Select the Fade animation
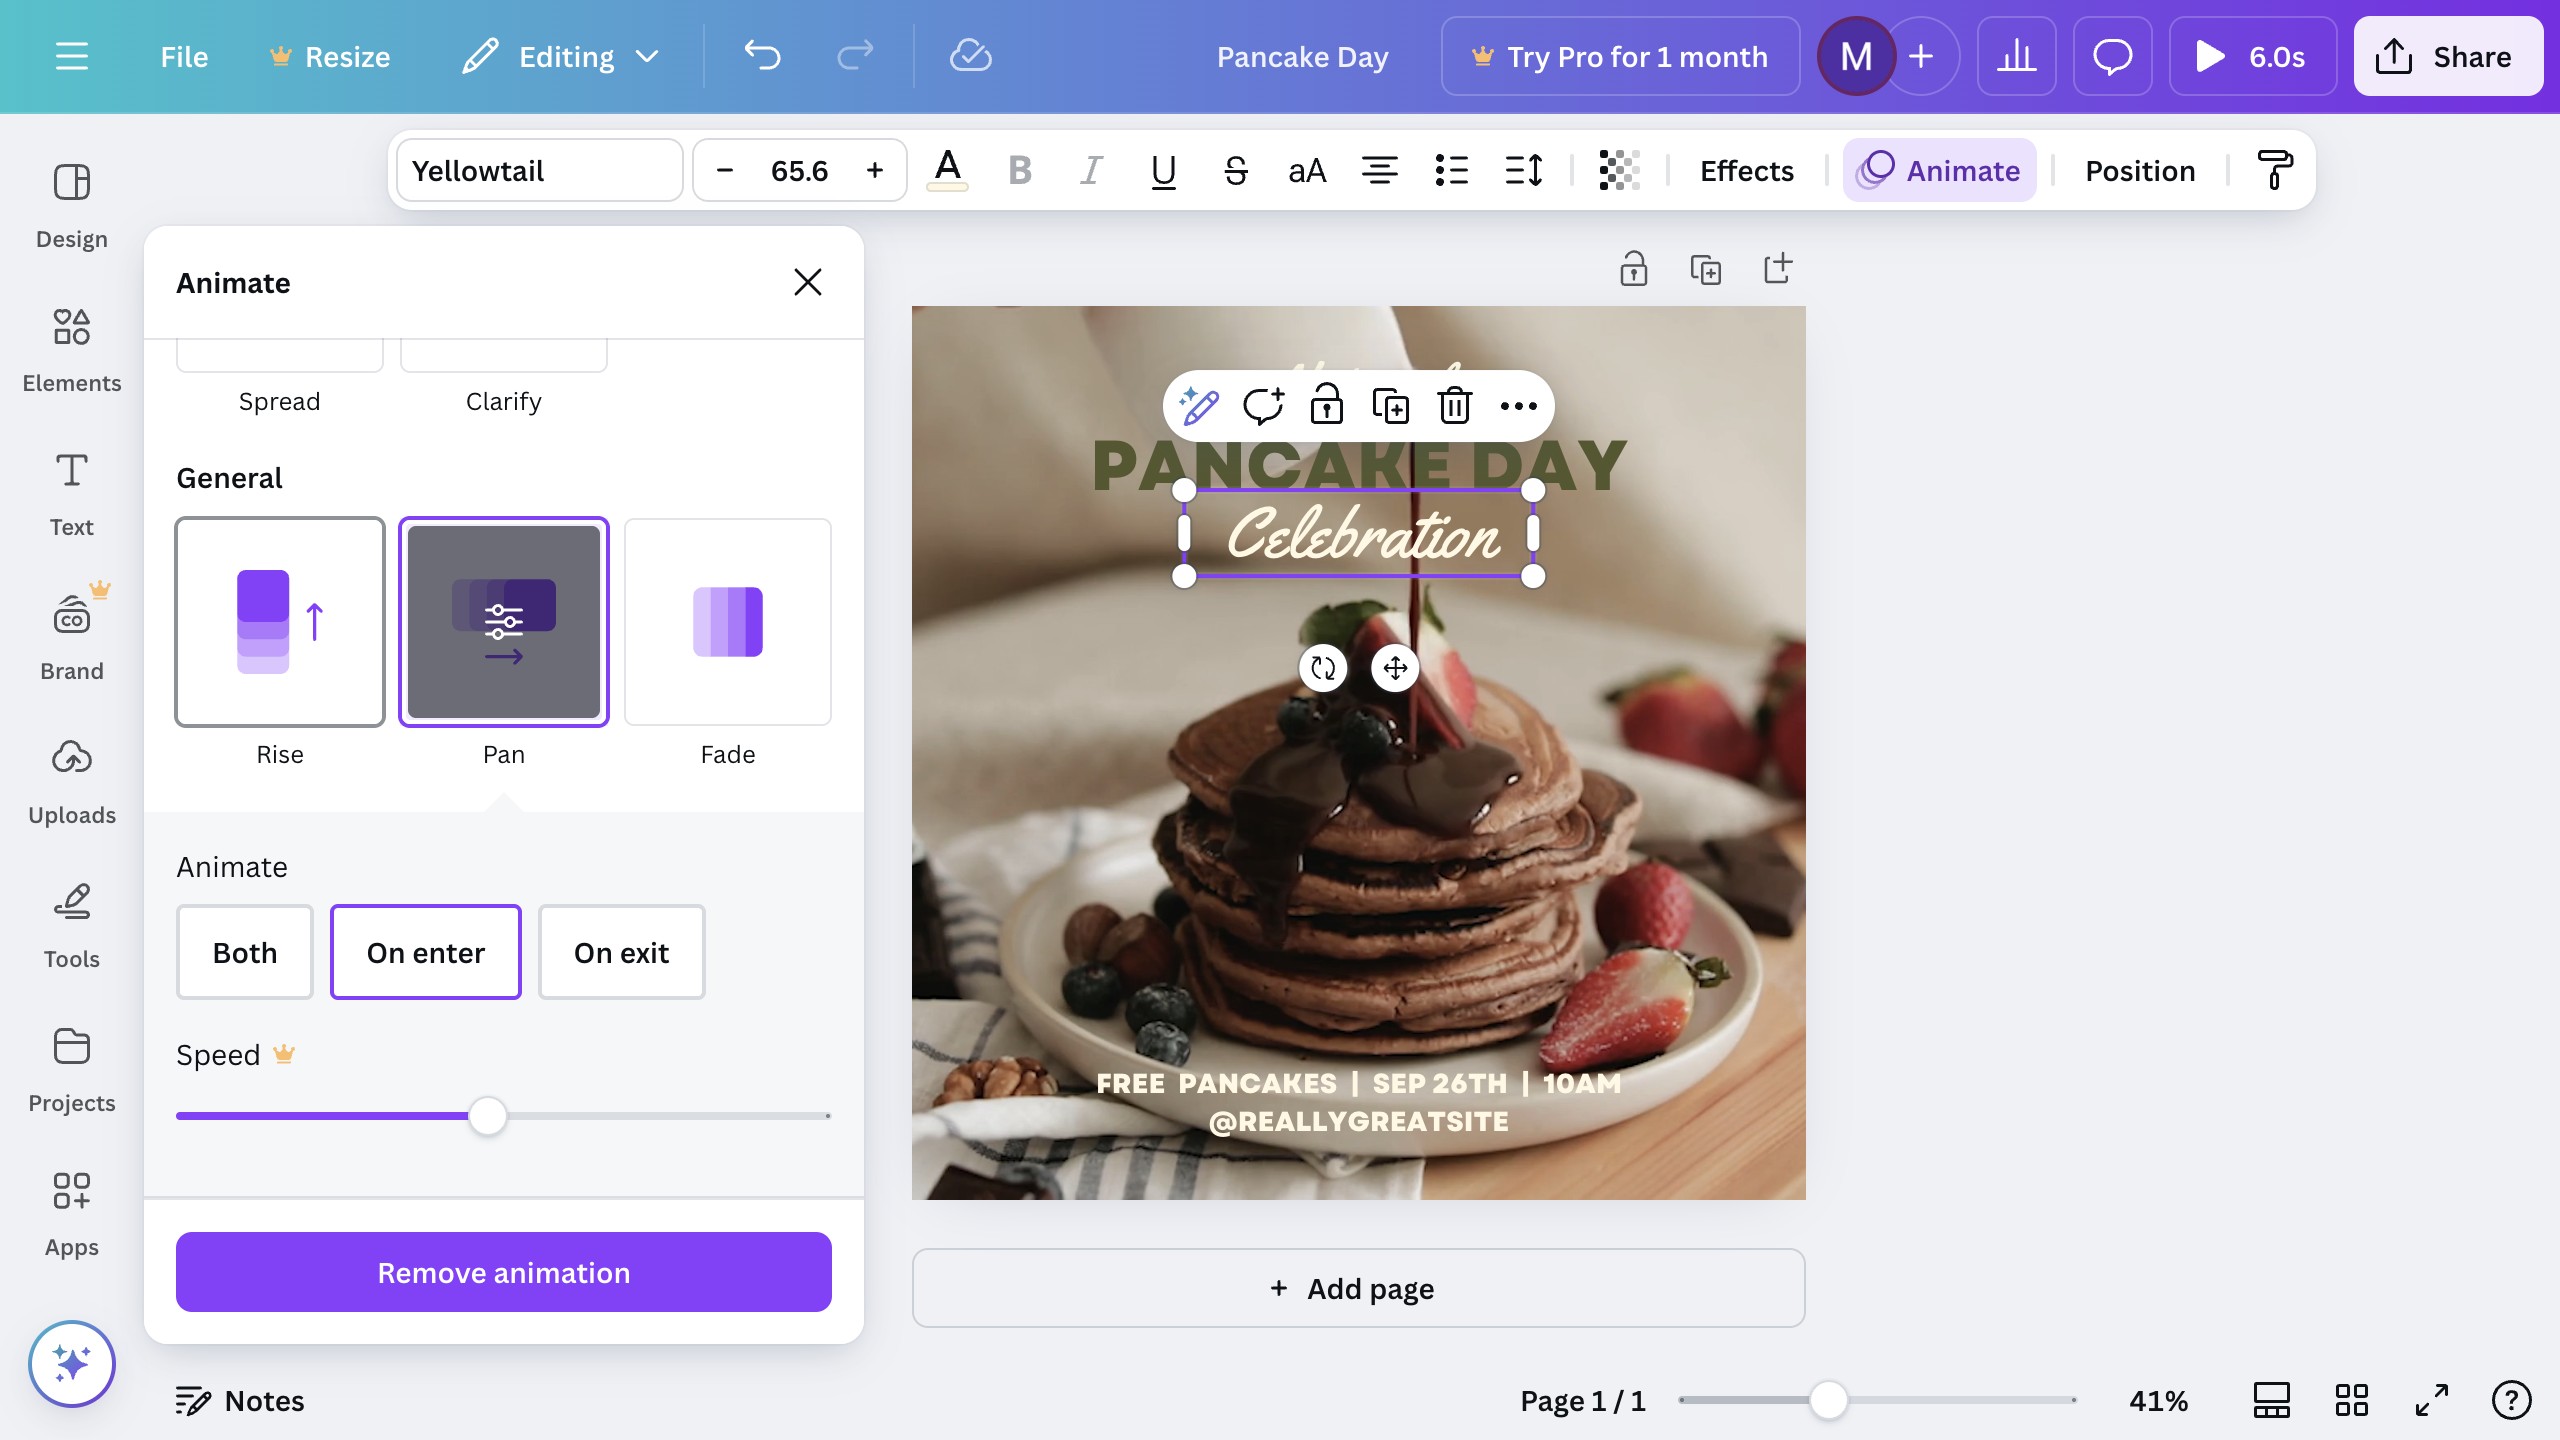The image size is (2560, 1440). pos(728,622)
